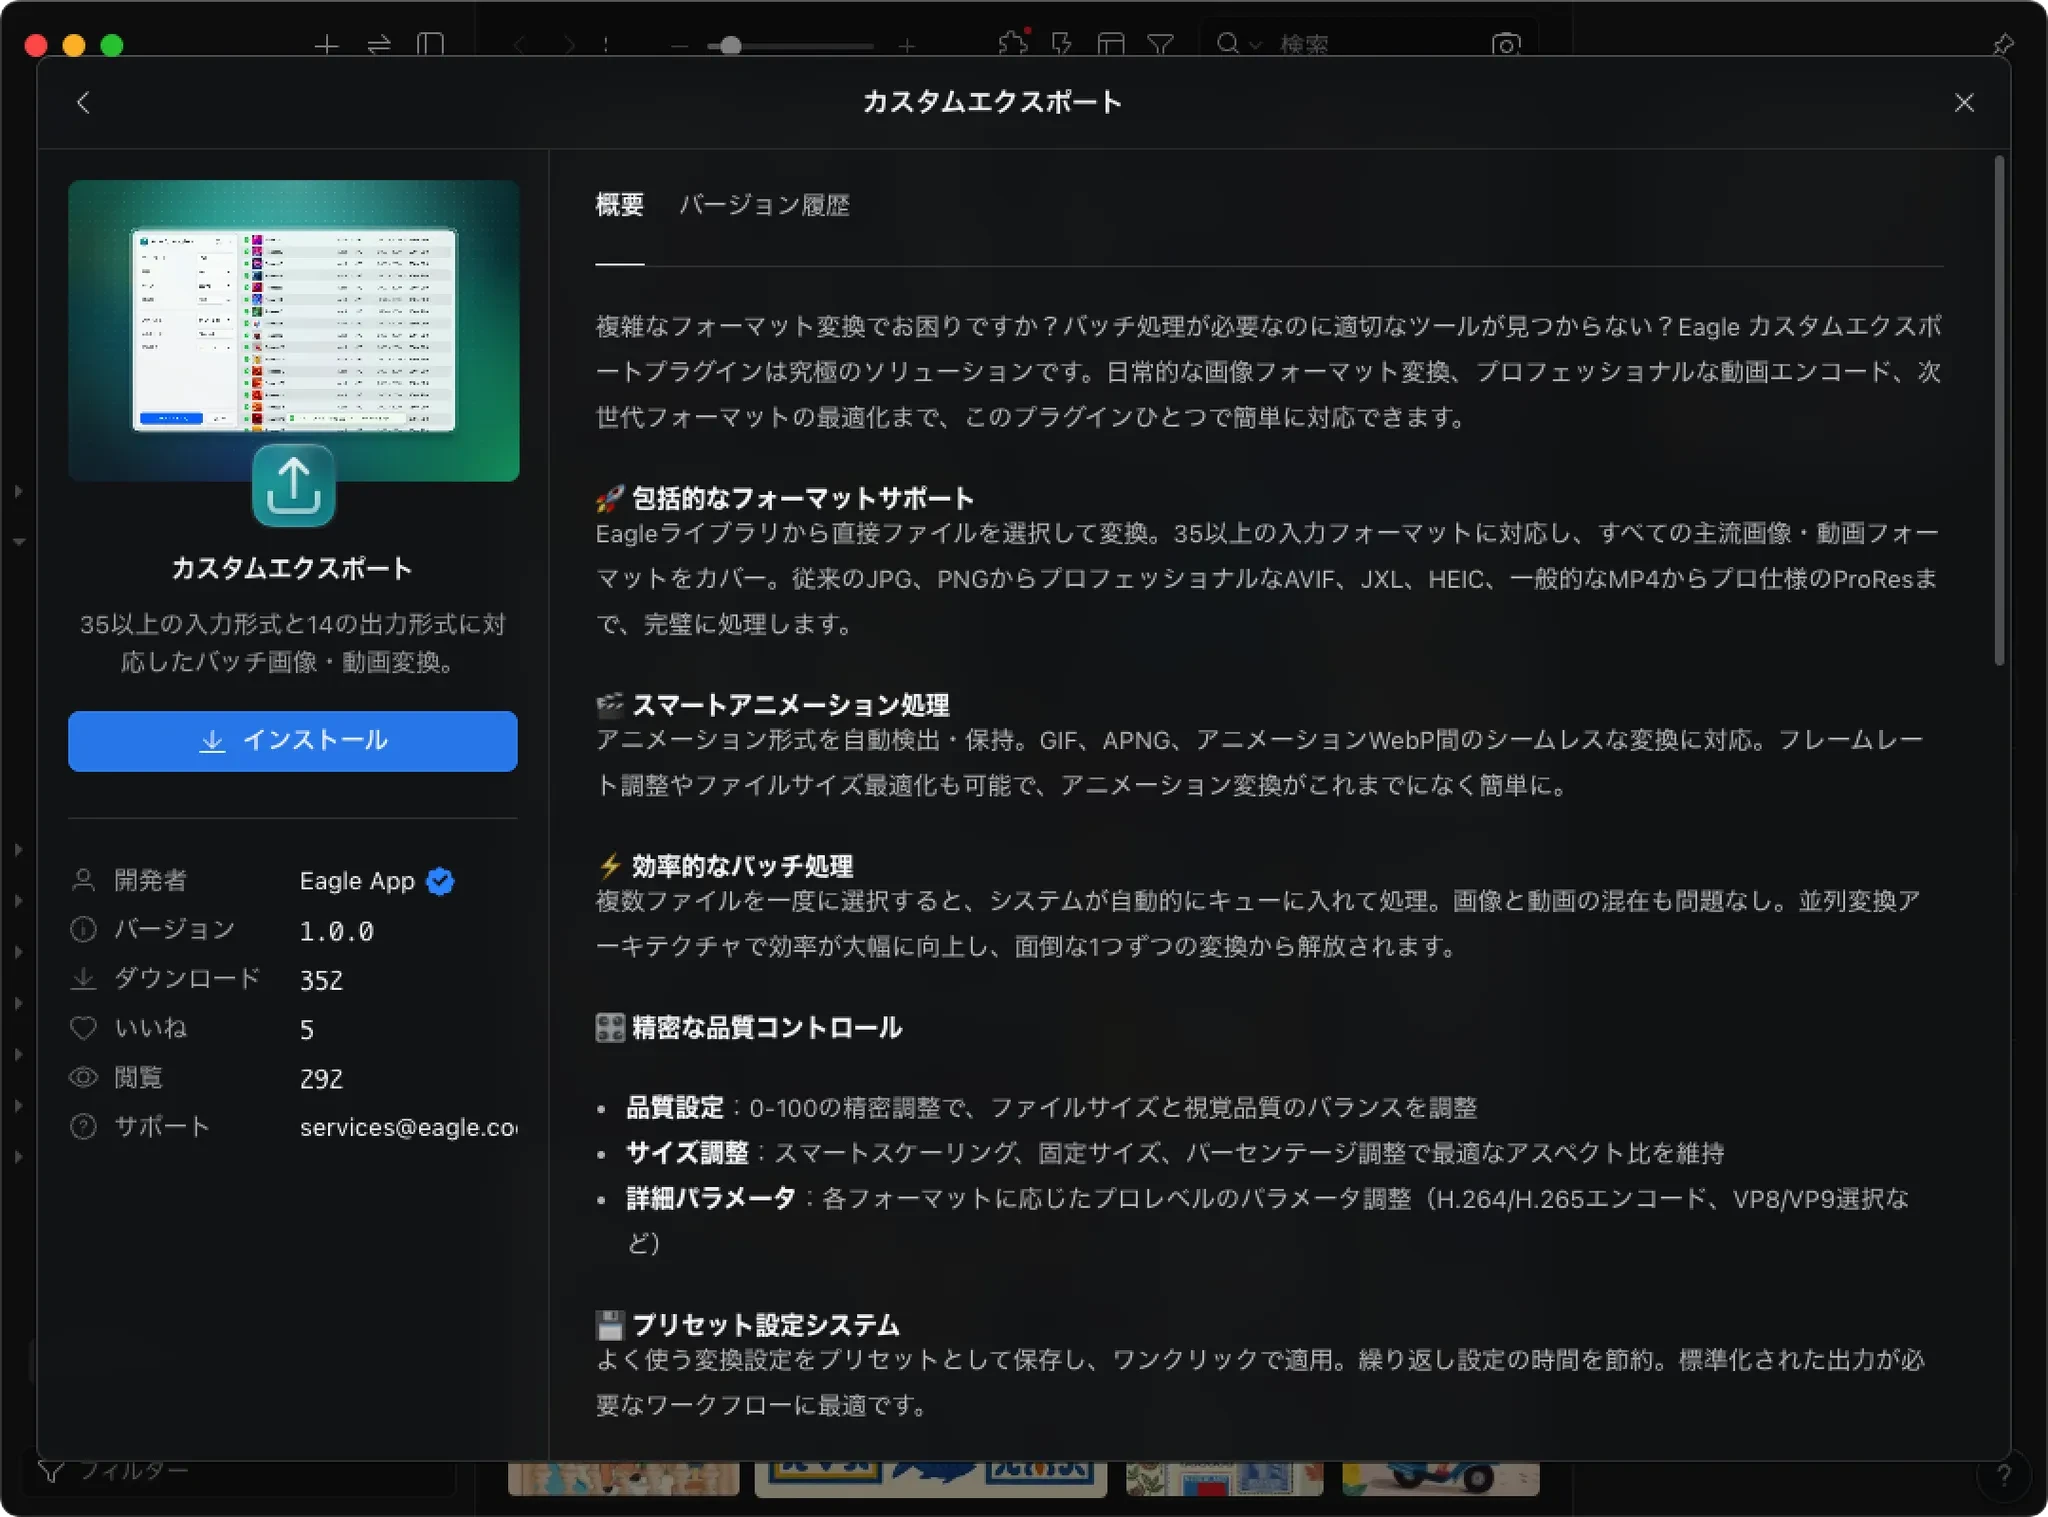The image size is (2048, 1517).
Task: Switch to the 概要 tab
Action: point(619,205)
